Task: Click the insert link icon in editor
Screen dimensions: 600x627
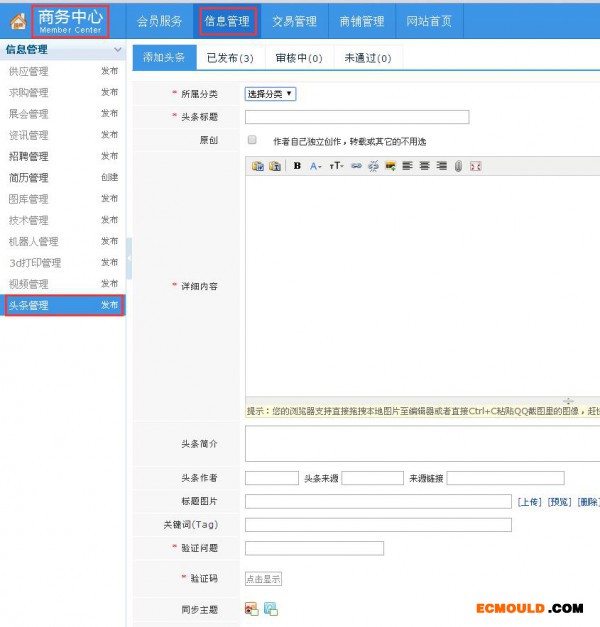Action: [356, 166]
